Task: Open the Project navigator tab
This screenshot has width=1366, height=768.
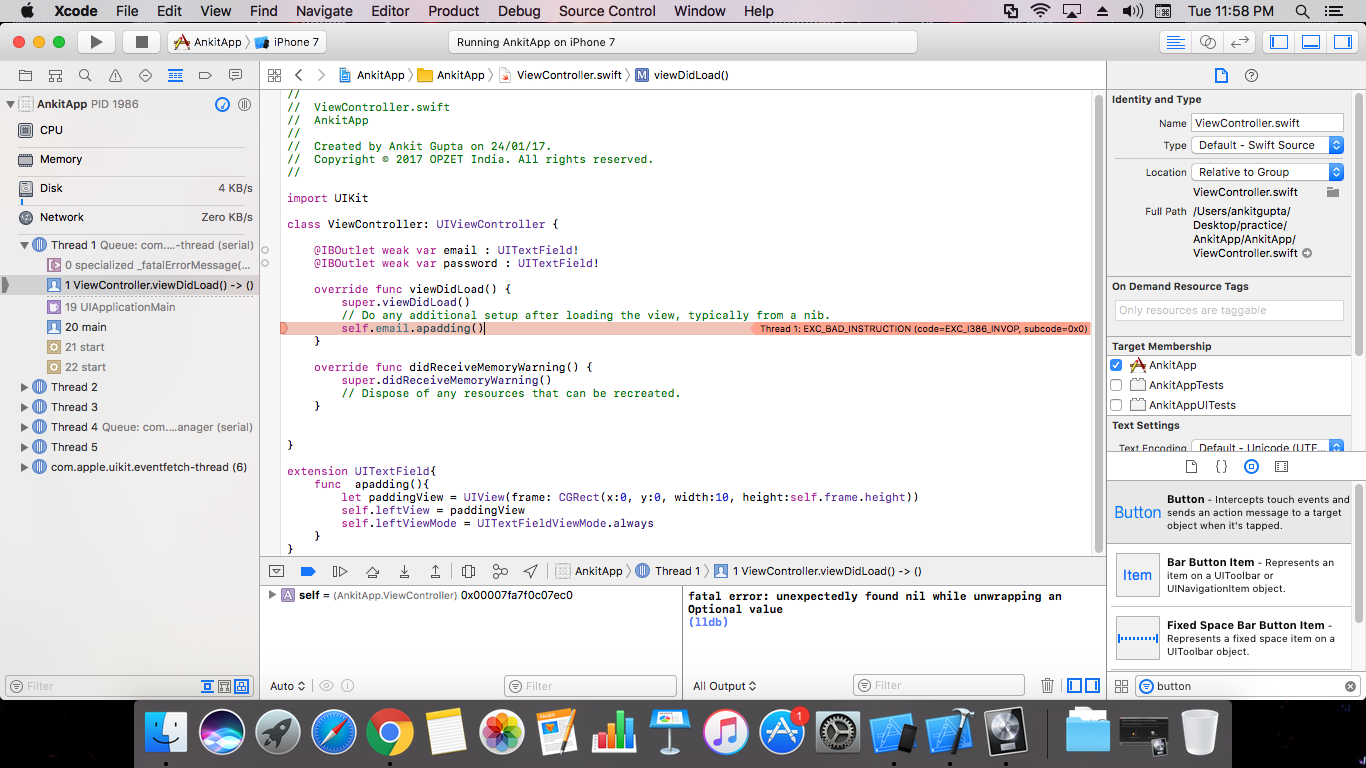Action: (x=25, y=75)
